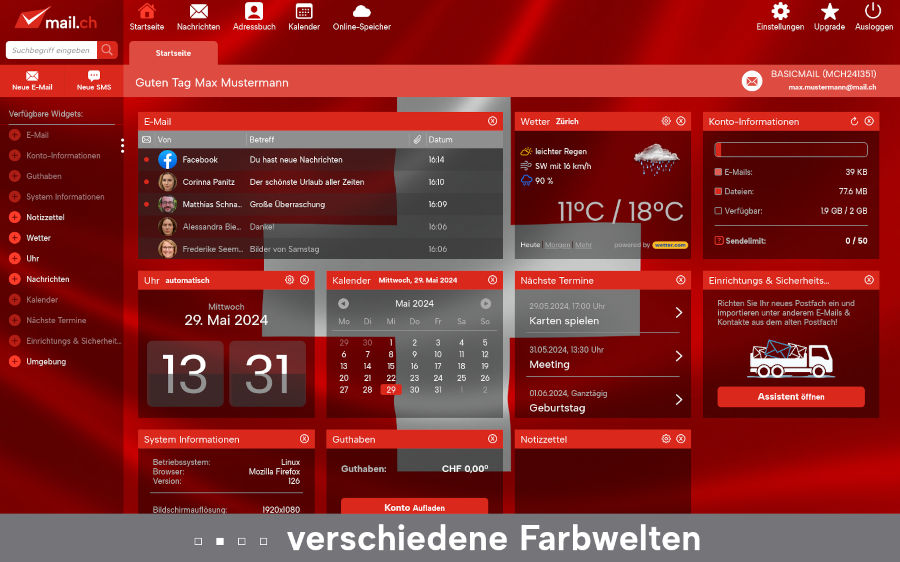Image resolution: width=900 pixels, height=562 pixels.
Task: Open the Online-Speicher cloud icon
Action: coord(361,12)
